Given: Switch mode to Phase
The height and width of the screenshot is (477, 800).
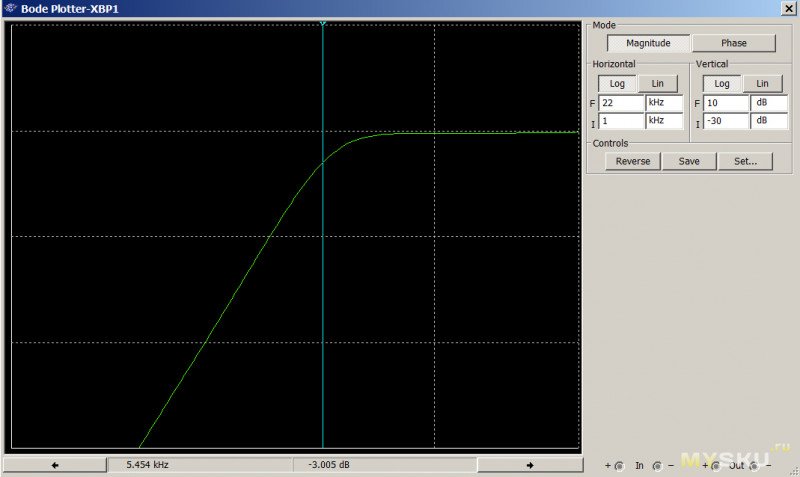Looking at the screenshot, I should [733, 43].
